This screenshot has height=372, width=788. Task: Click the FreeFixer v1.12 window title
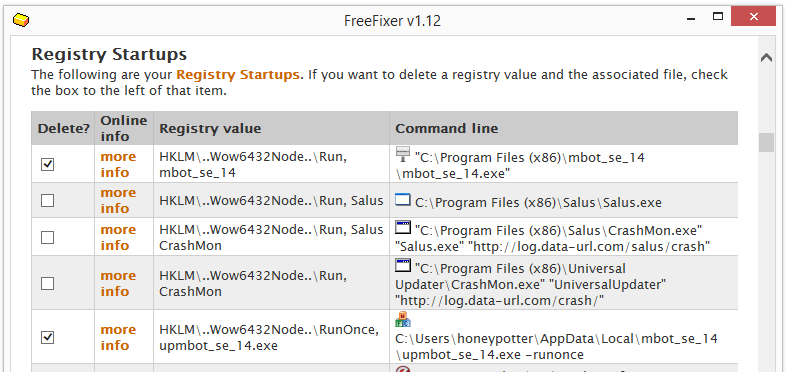coord(392,21)
